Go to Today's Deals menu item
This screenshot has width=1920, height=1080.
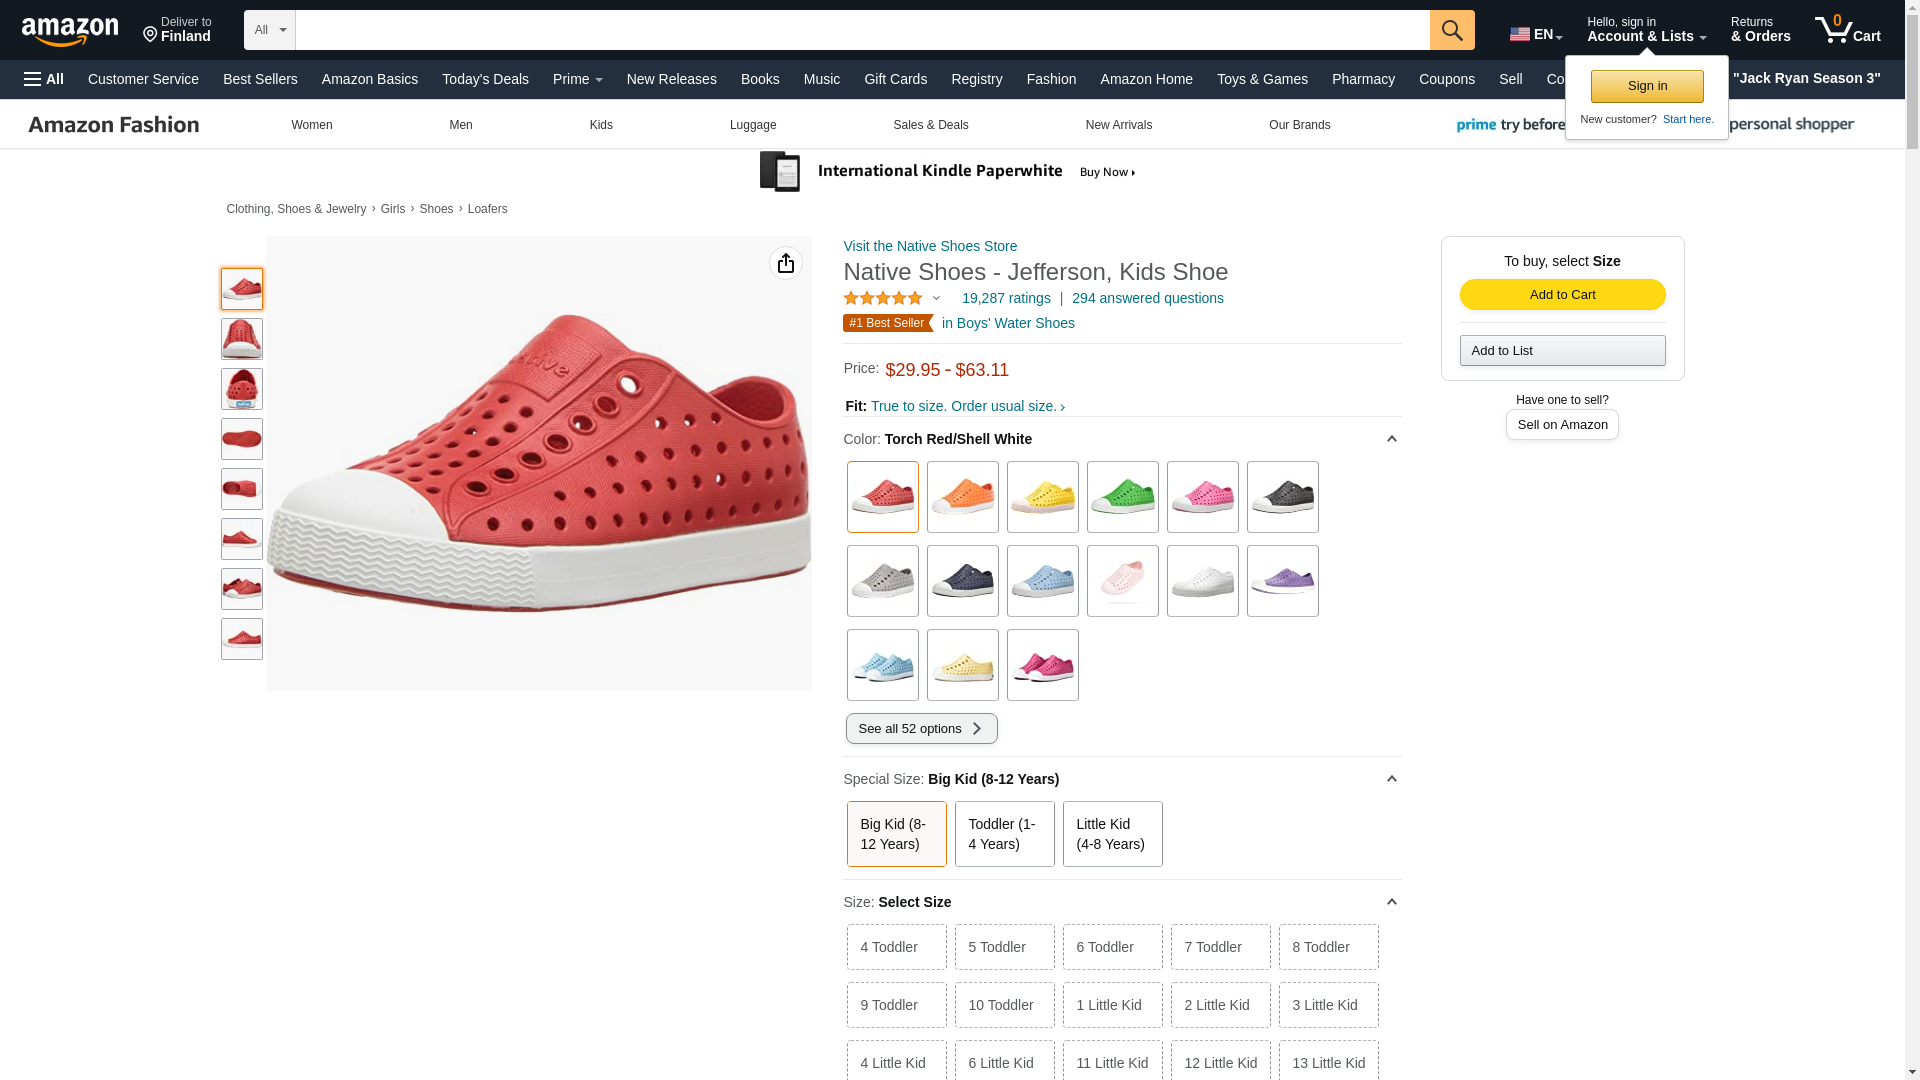pyautogui.click(x=485, y=79)
